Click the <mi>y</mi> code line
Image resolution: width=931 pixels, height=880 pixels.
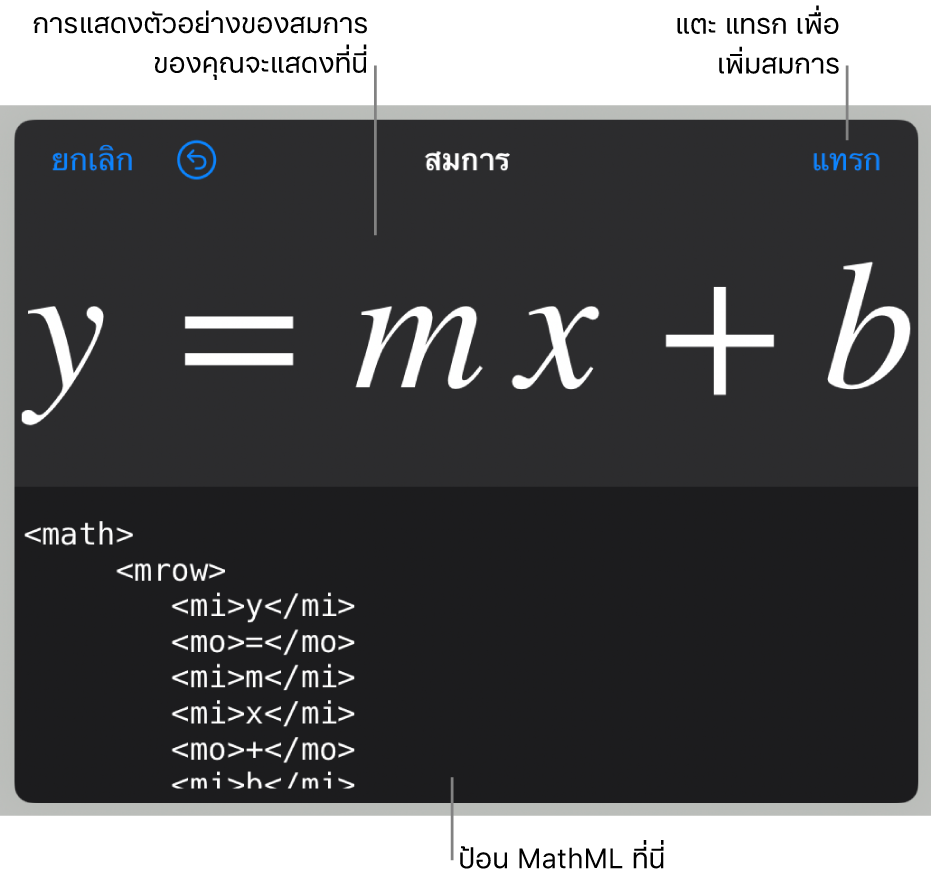pos(263,607)
